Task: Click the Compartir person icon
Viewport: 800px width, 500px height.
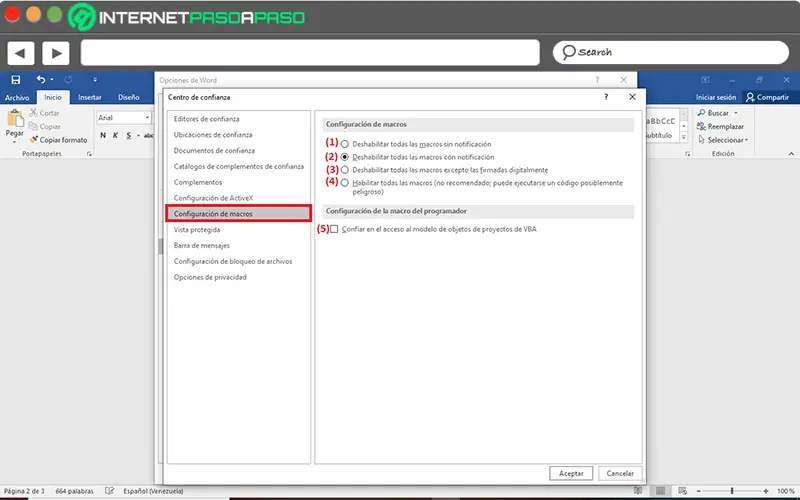Action: click(749, 97)
